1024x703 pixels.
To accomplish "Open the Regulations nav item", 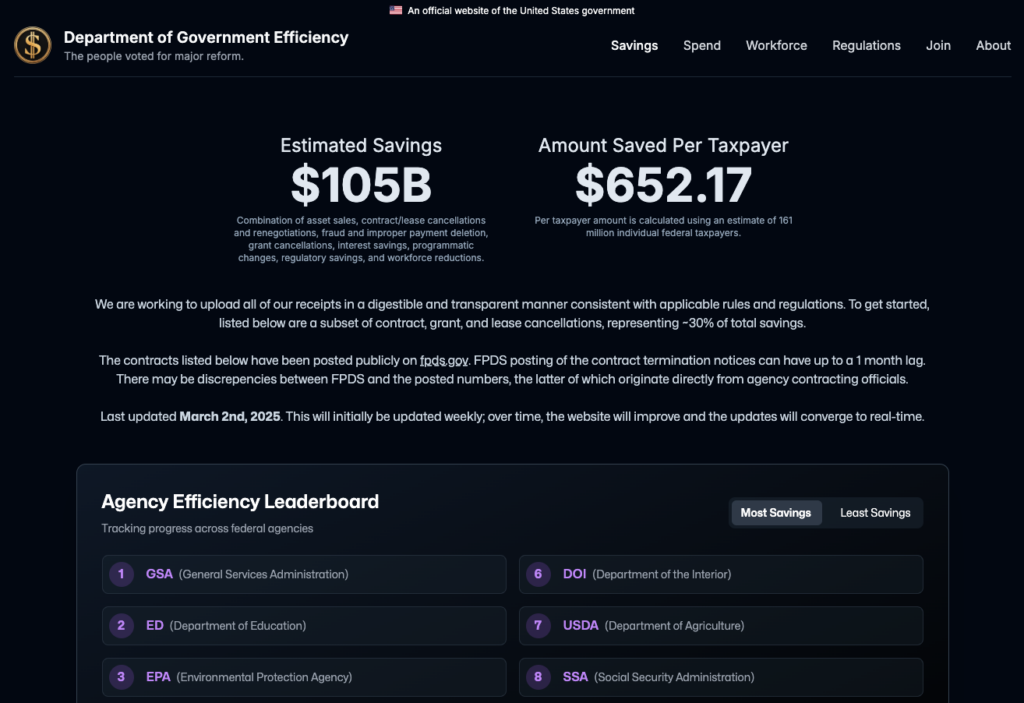I will point(866,46).
